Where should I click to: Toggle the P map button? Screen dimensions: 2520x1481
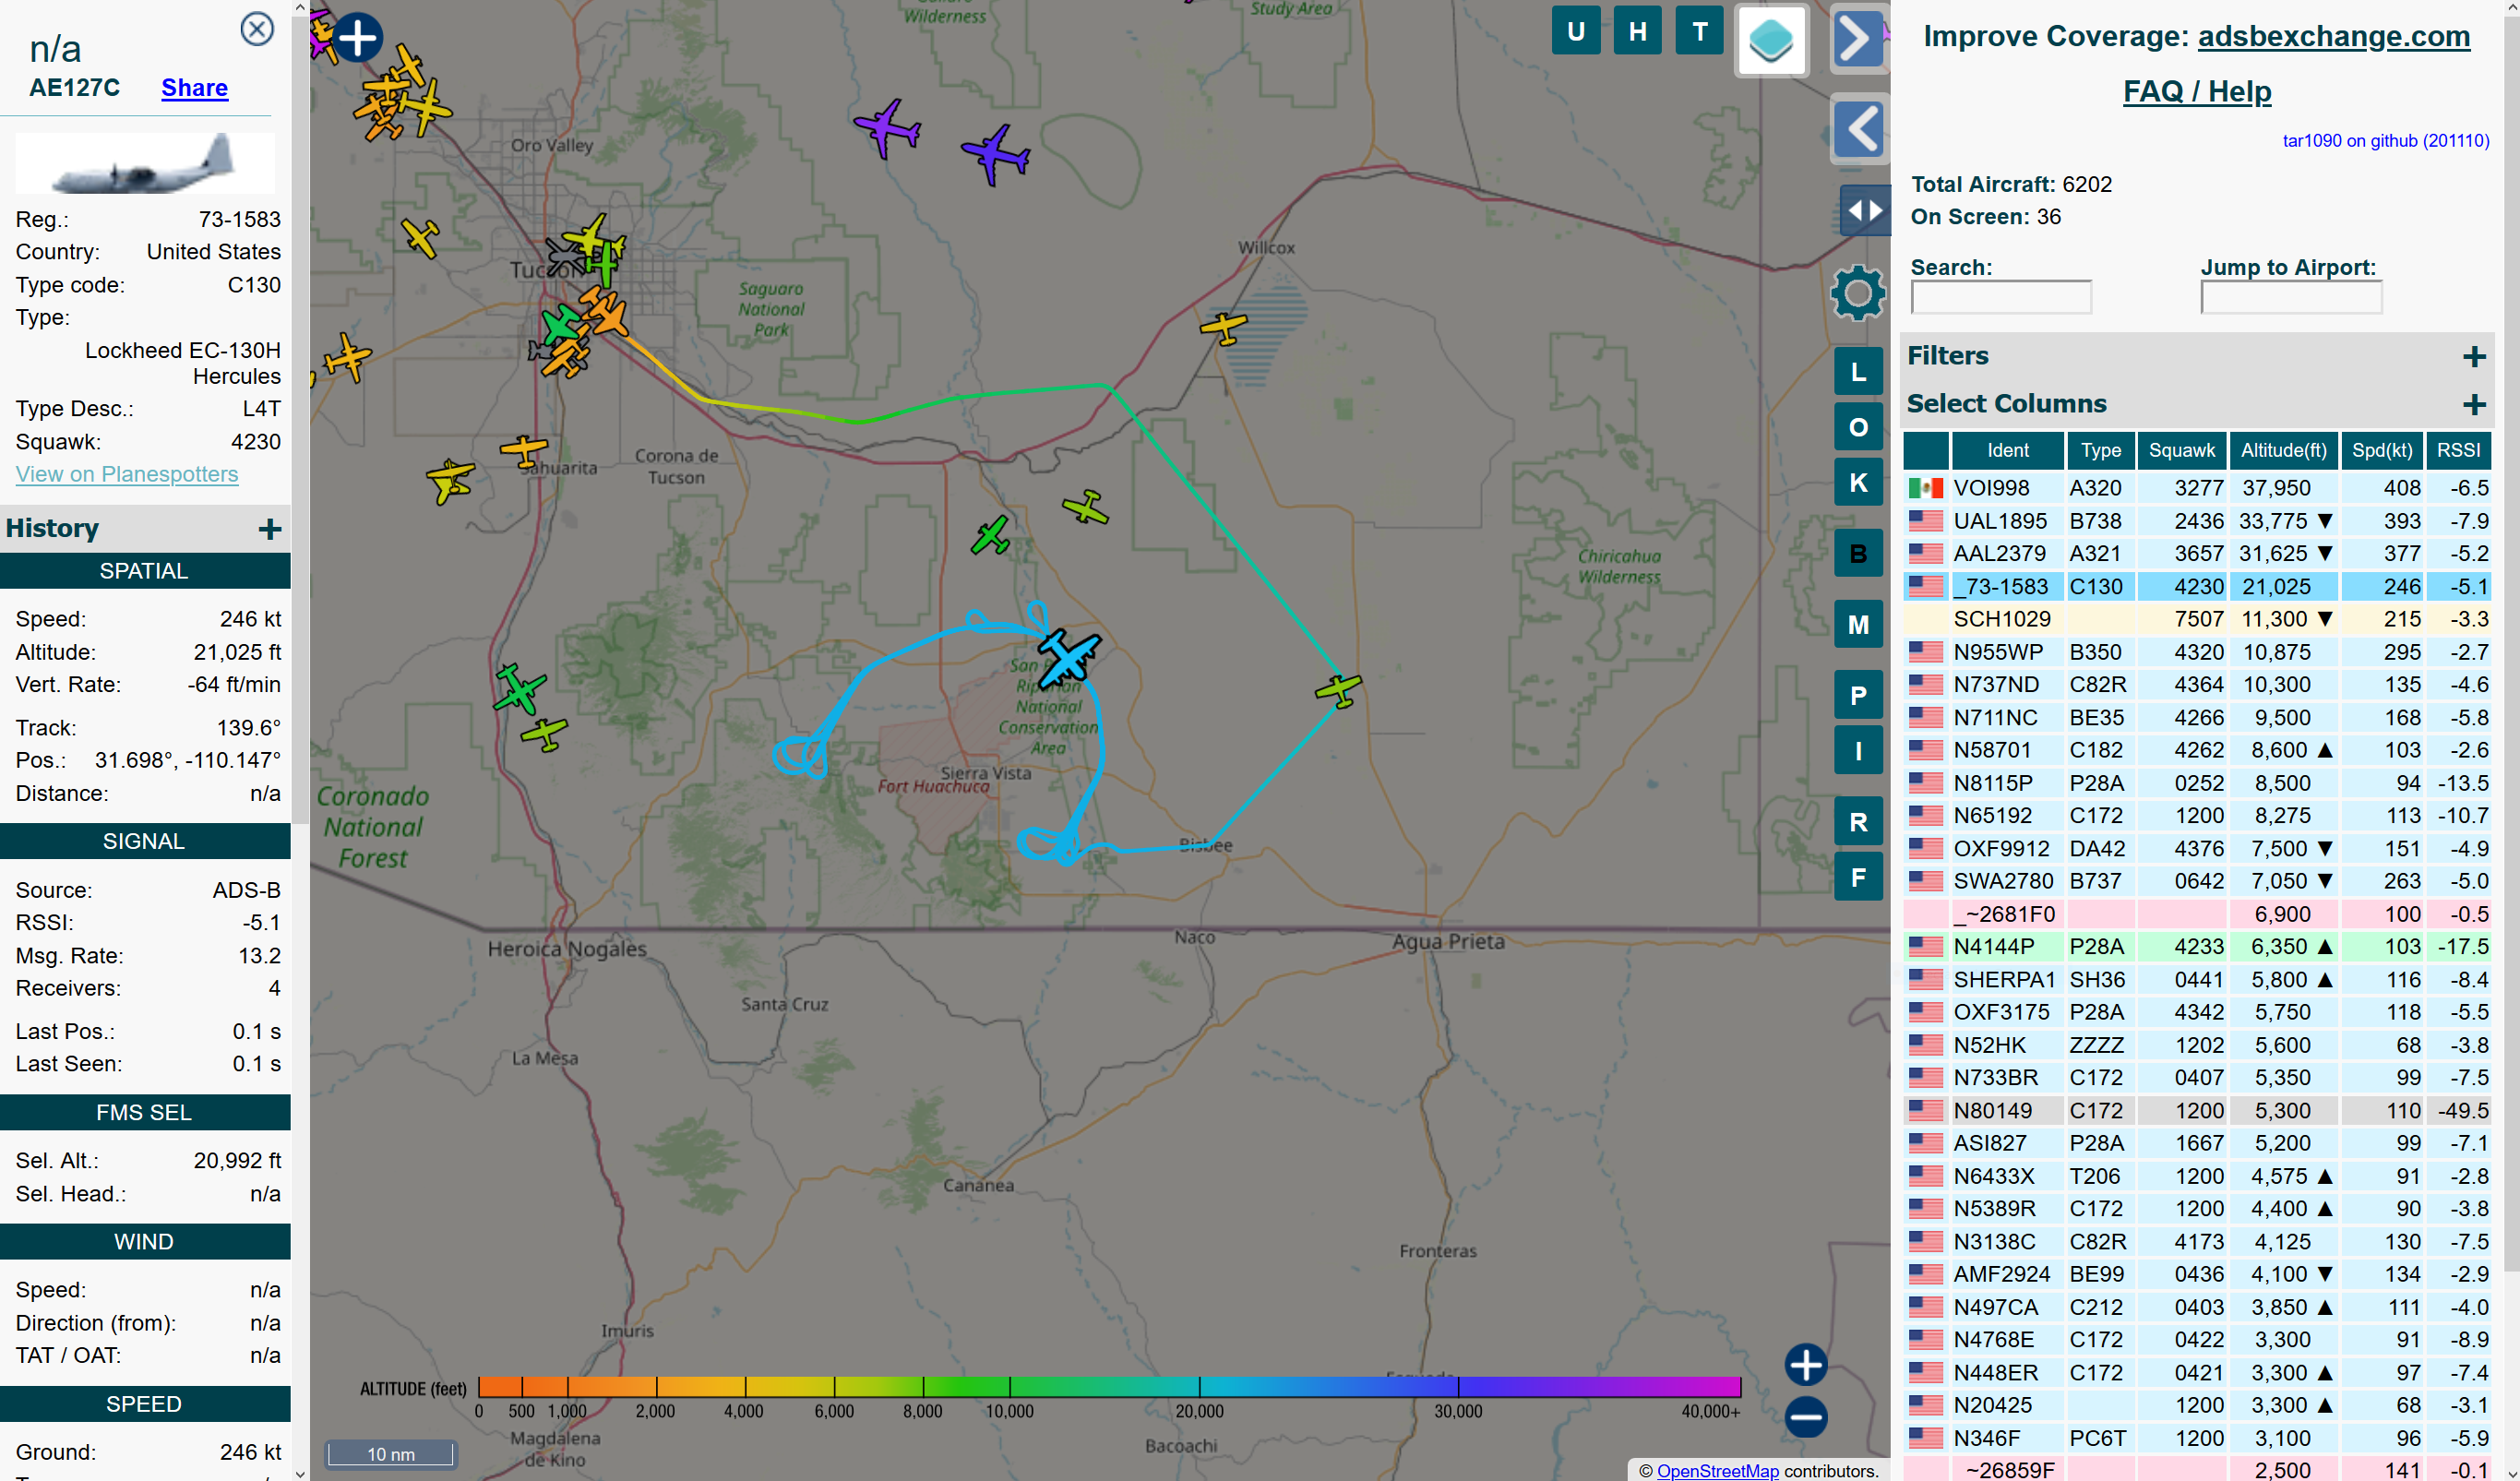point(1858,696)
